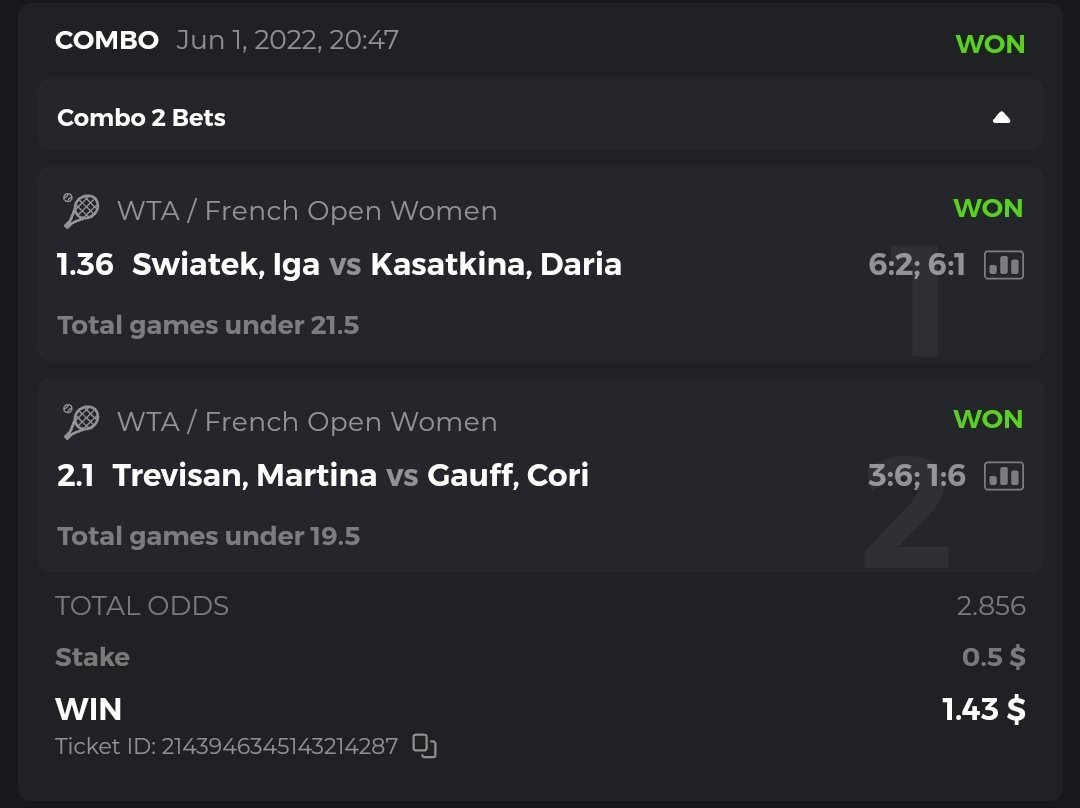
Task: Open statistics icon for Swiatek vs Kasatkina
Action: point(1003,265)
